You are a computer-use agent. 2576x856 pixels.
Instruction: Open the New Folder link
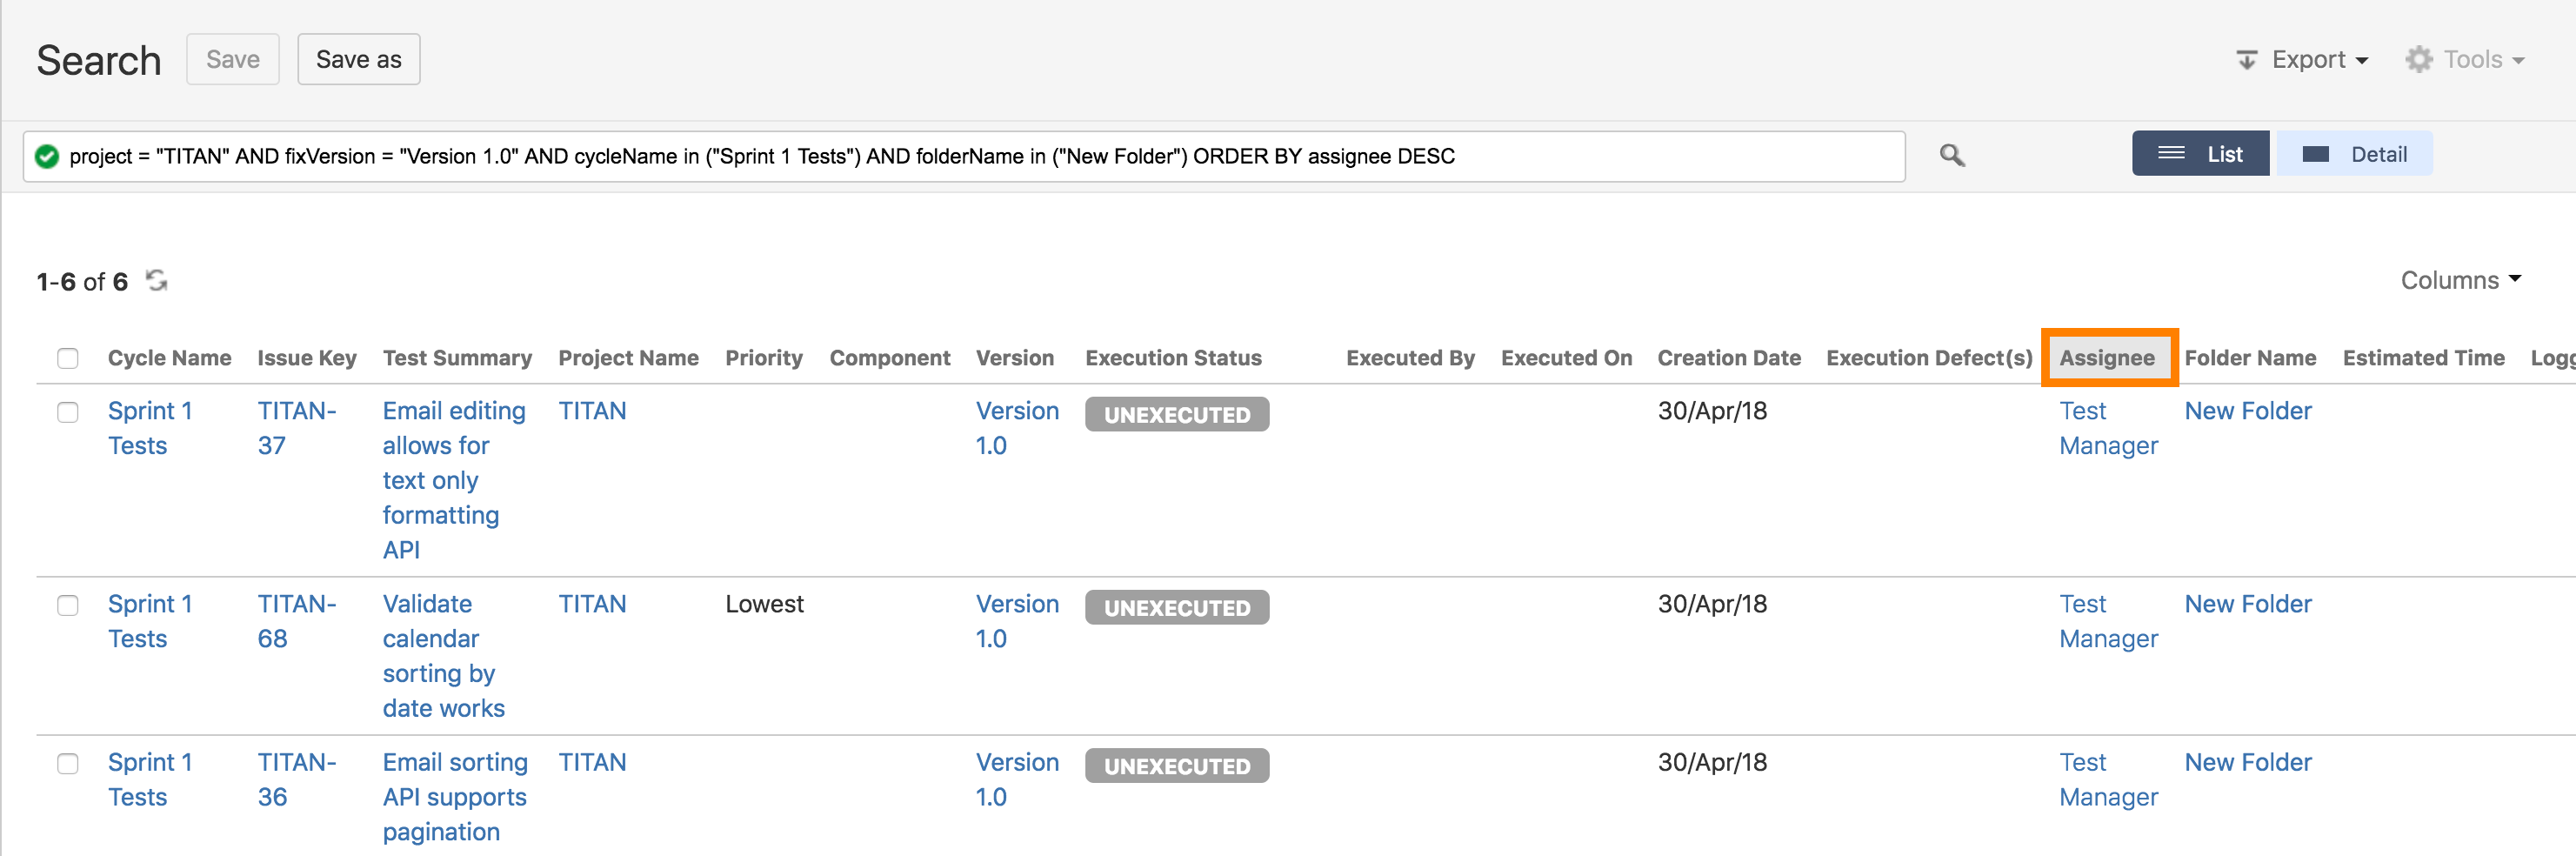(2248, 410)
